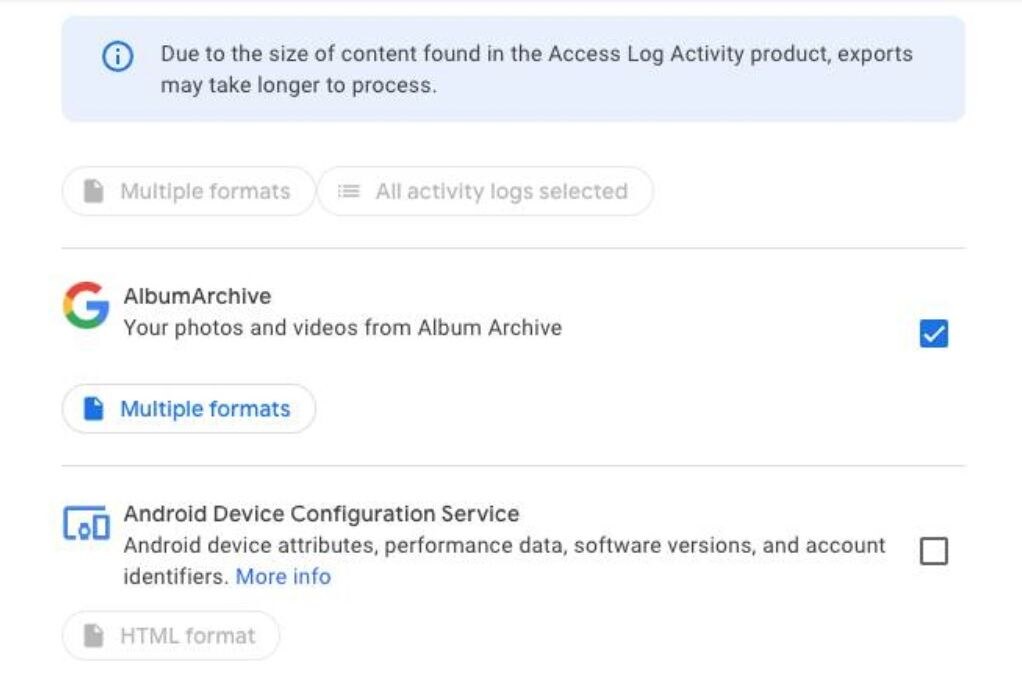The width and height of the screenshot is (1022, 686).
Task: Click the Android Device Configuration Service title
Action: [x=321, y=514]
